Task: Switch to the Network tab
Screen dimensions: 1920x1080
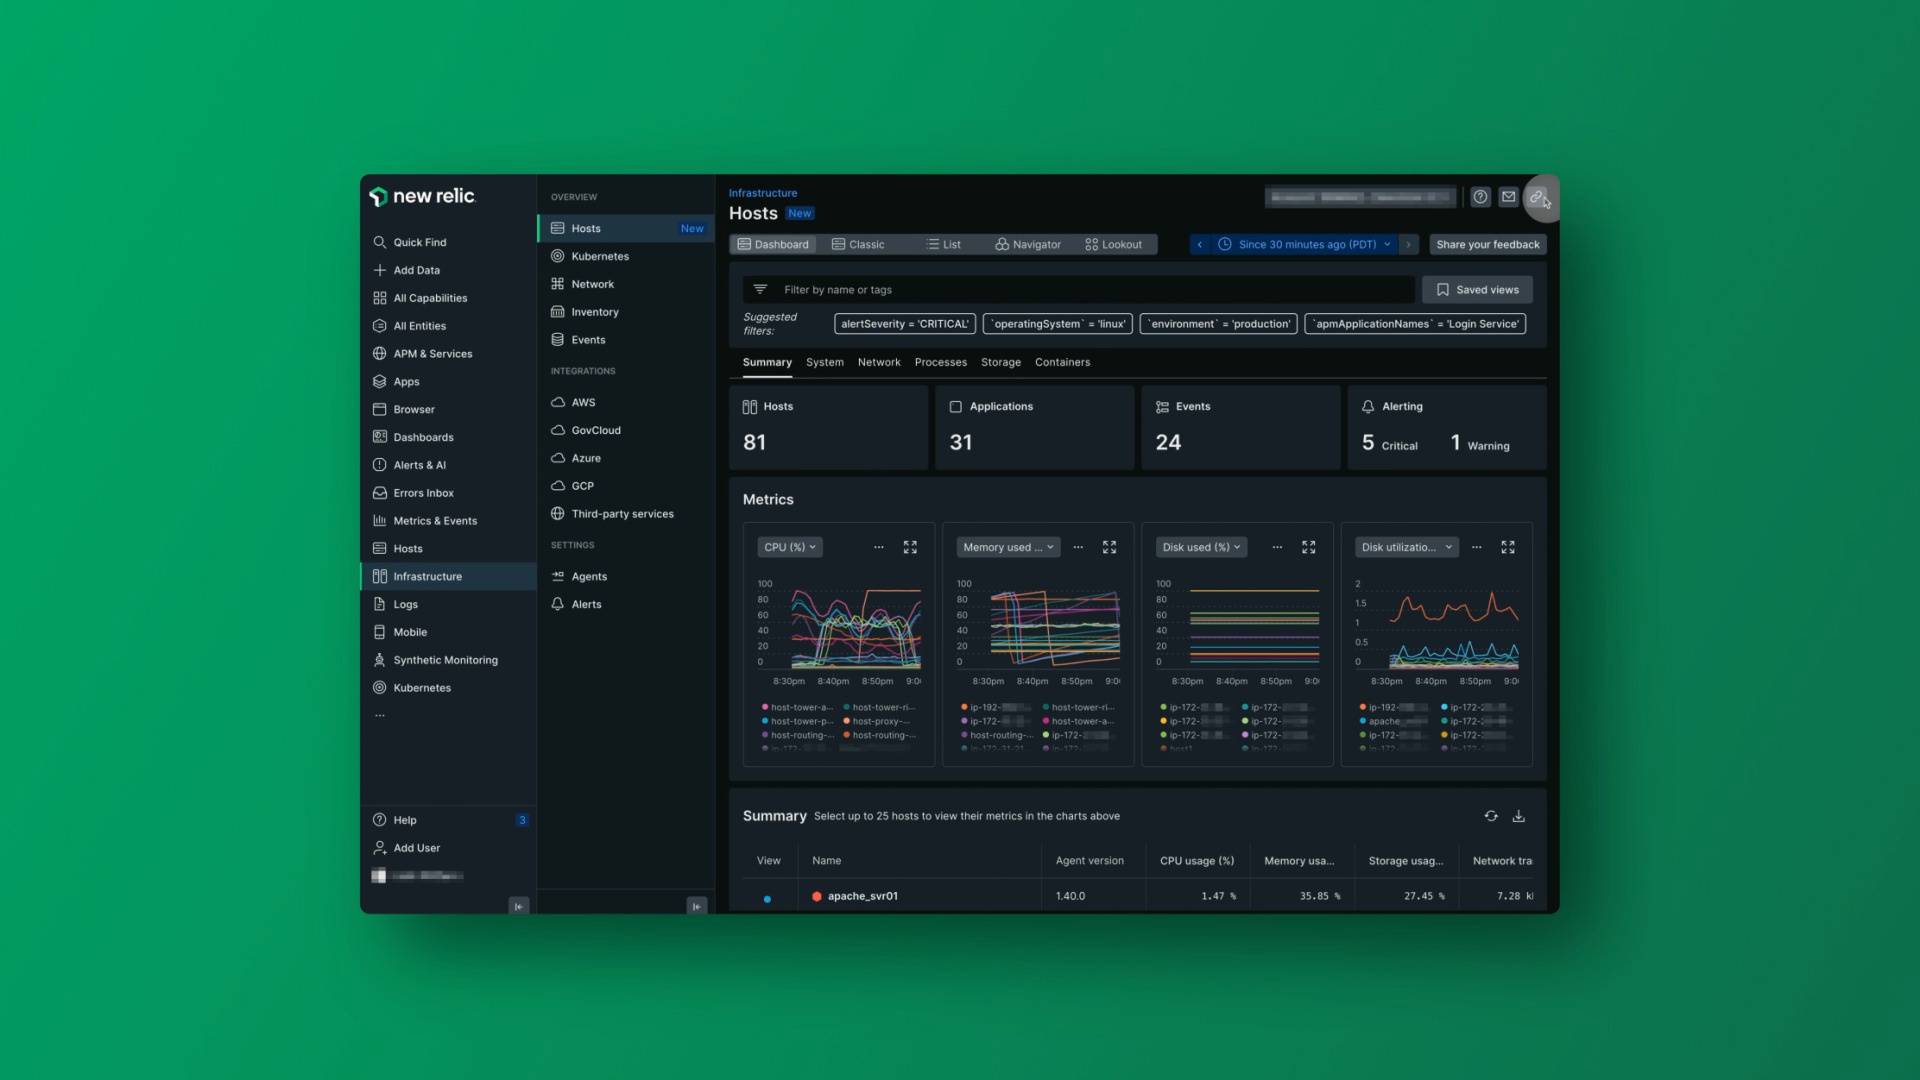Action: click(879, 363)
